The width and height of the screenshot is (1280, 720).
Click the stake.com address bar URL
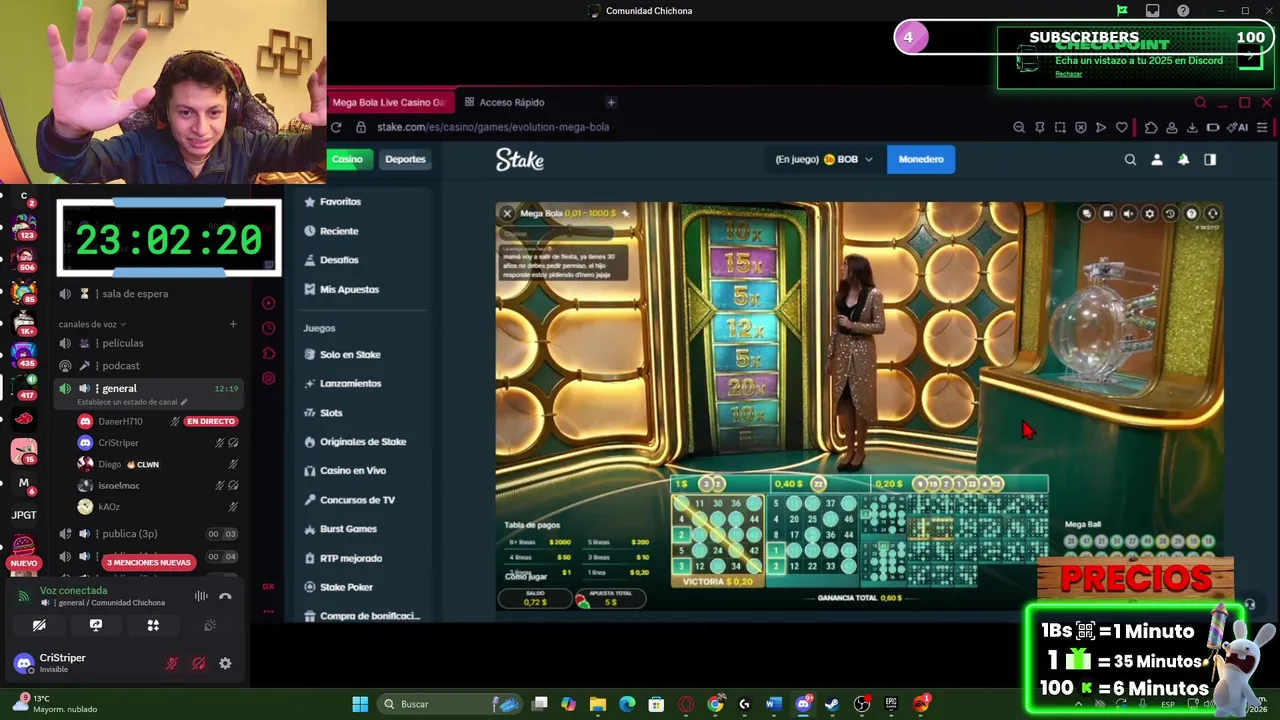[x=493, y=127]
